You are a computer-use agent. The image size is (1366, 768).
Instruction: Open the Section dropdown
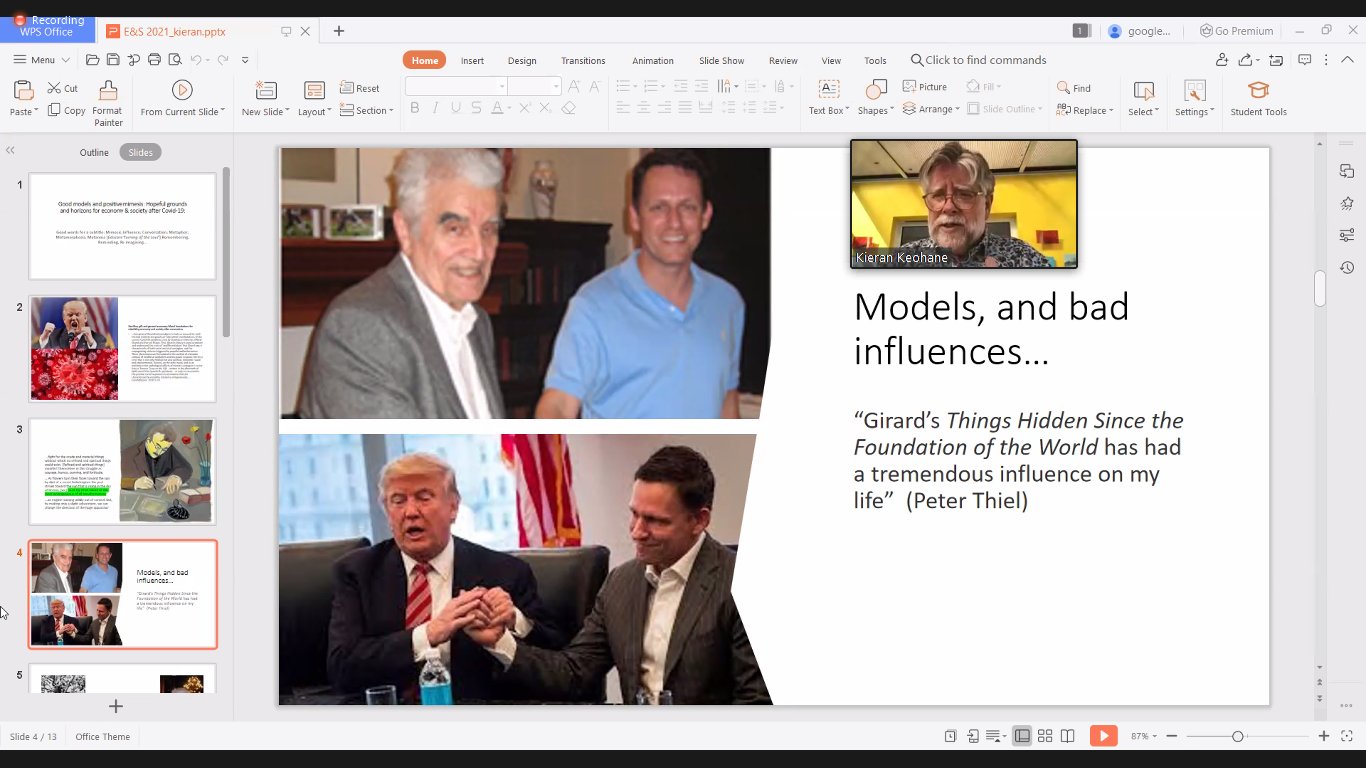(x=366, y=111)
